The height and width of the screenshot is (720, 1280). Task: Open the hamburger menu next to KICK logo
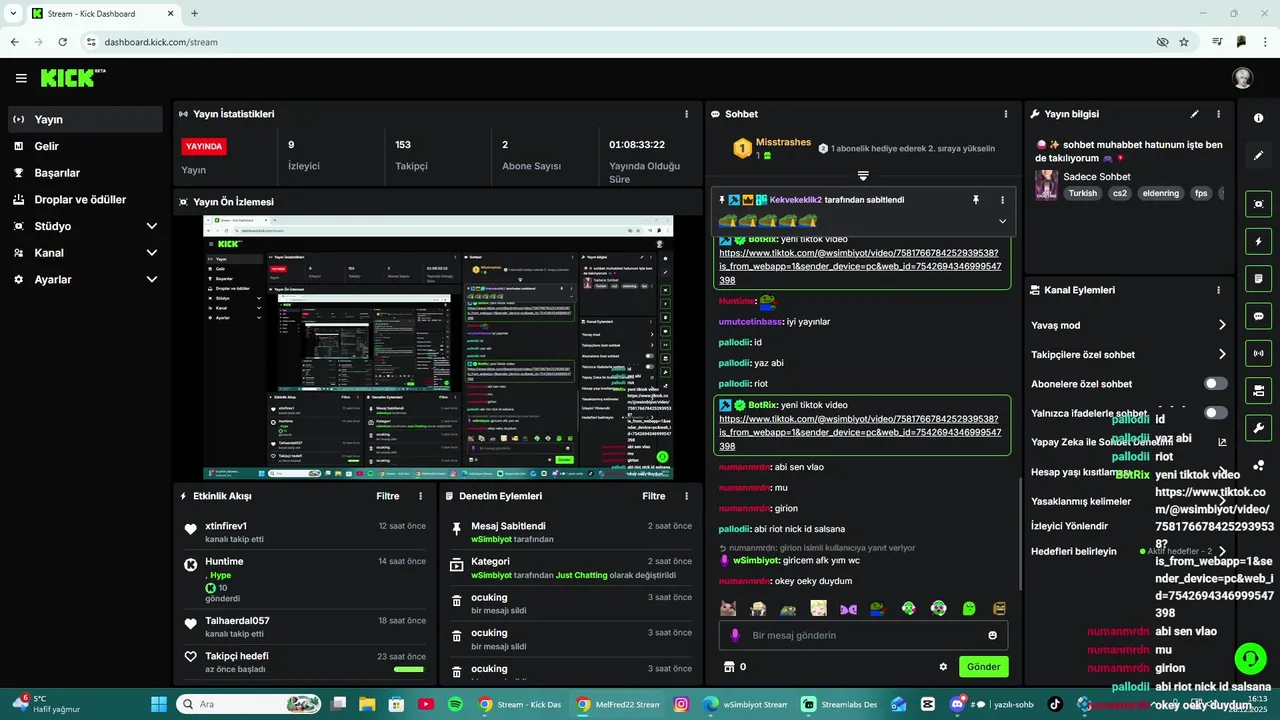click(21, 78)
